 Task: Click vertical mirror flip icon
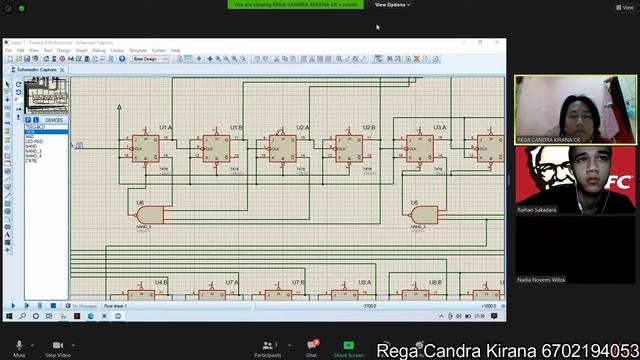(18, 117)
